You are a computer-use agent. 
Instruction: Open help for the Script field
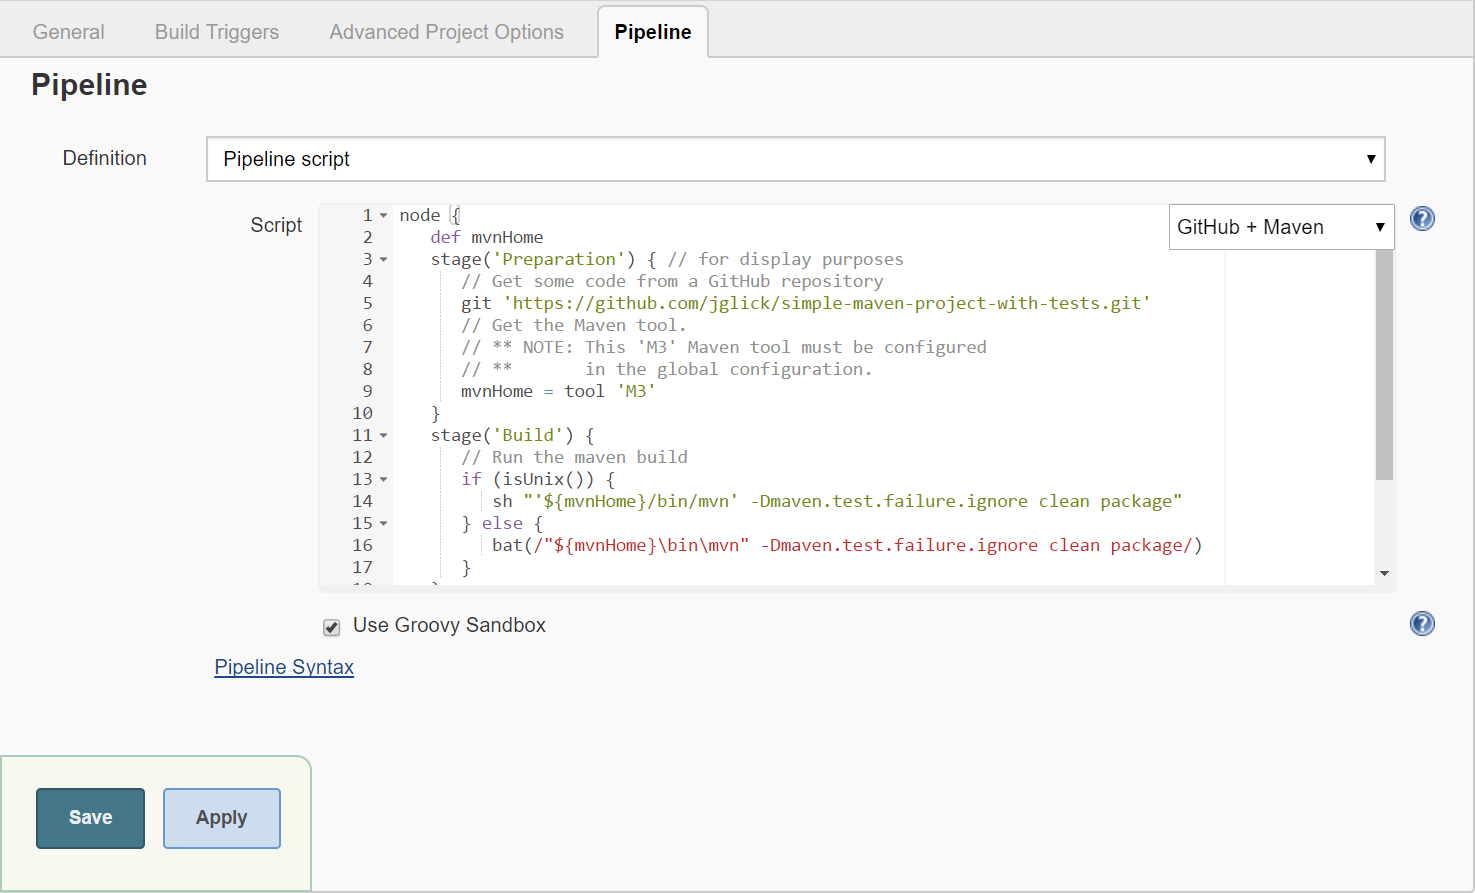tap(1422, 219)
